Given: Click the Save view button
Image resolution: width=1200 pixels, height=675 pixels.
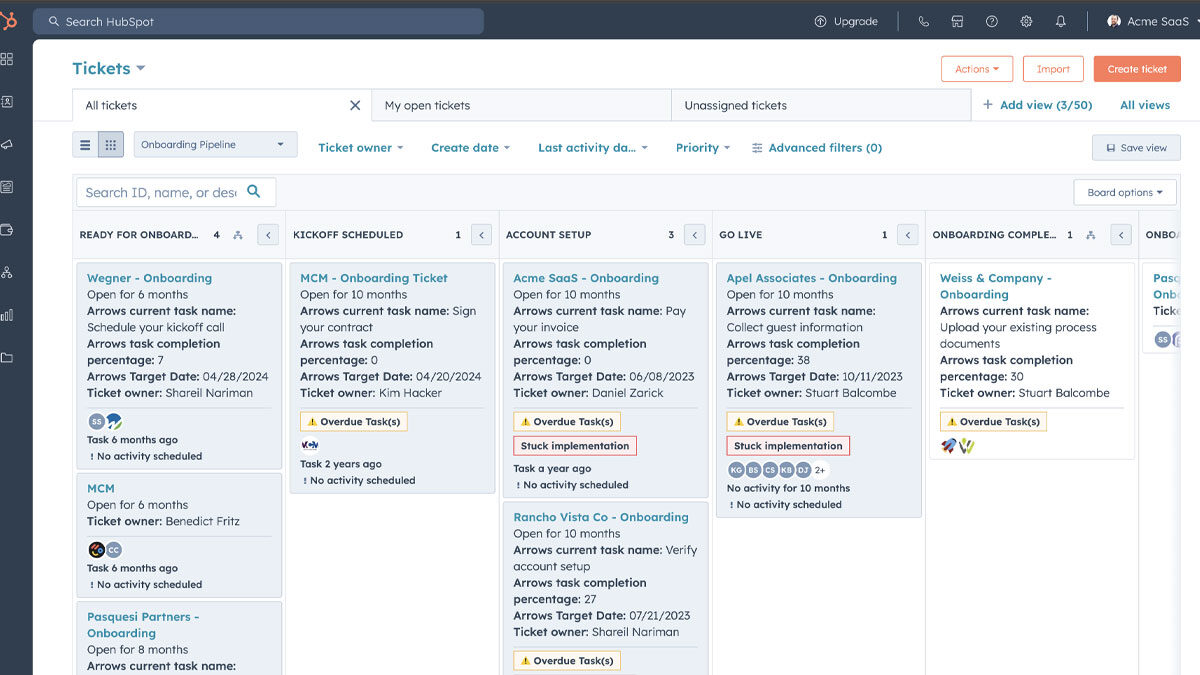Looking at the screenshot, I should 1136,148.
